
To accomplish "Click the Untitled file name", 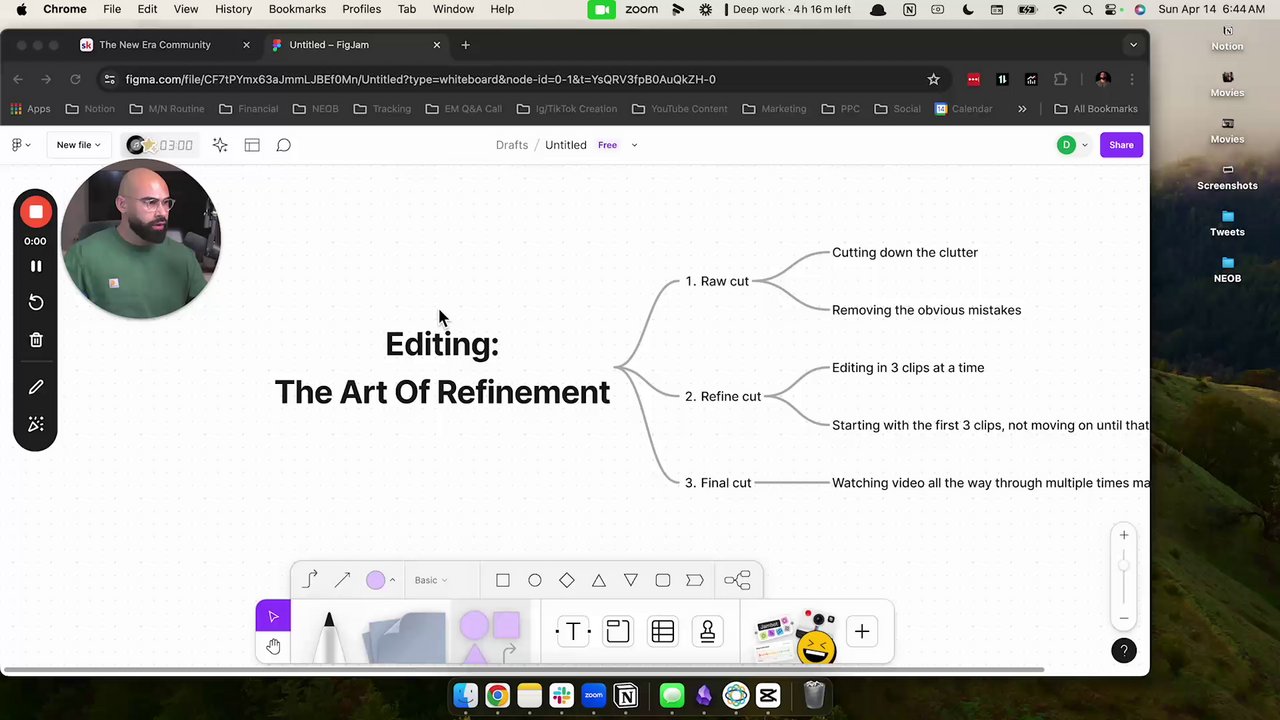I will point(565,145).
